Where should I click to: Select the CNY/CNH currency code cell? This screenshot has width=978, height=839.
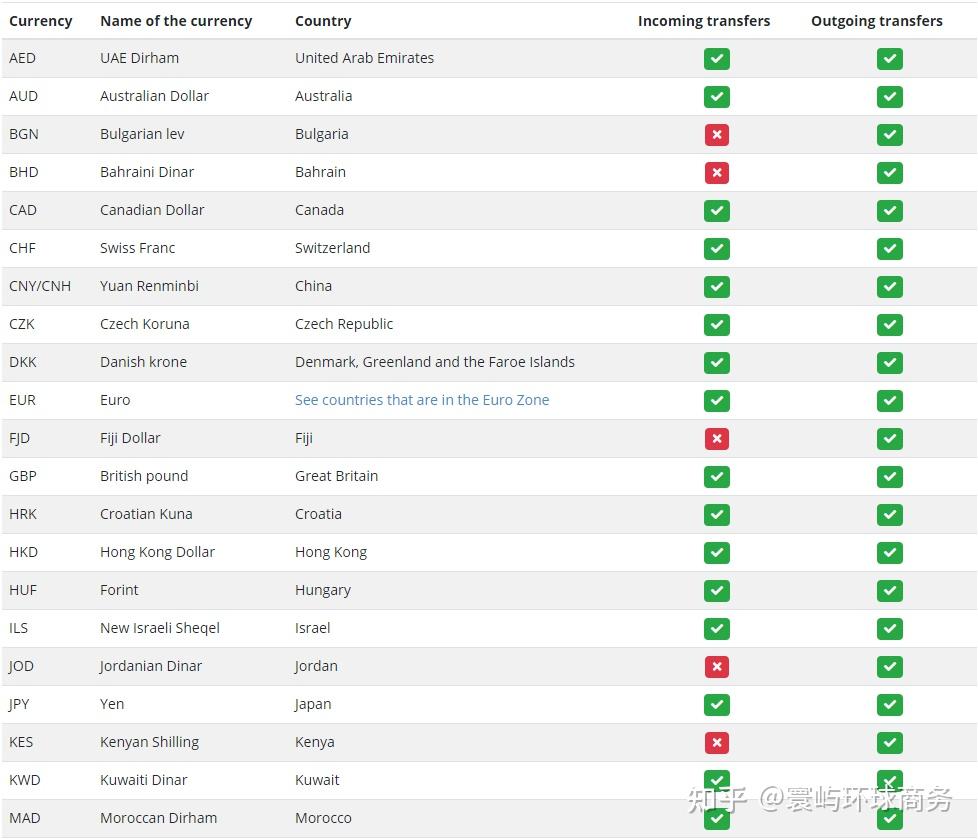click(x=40, y=286)
